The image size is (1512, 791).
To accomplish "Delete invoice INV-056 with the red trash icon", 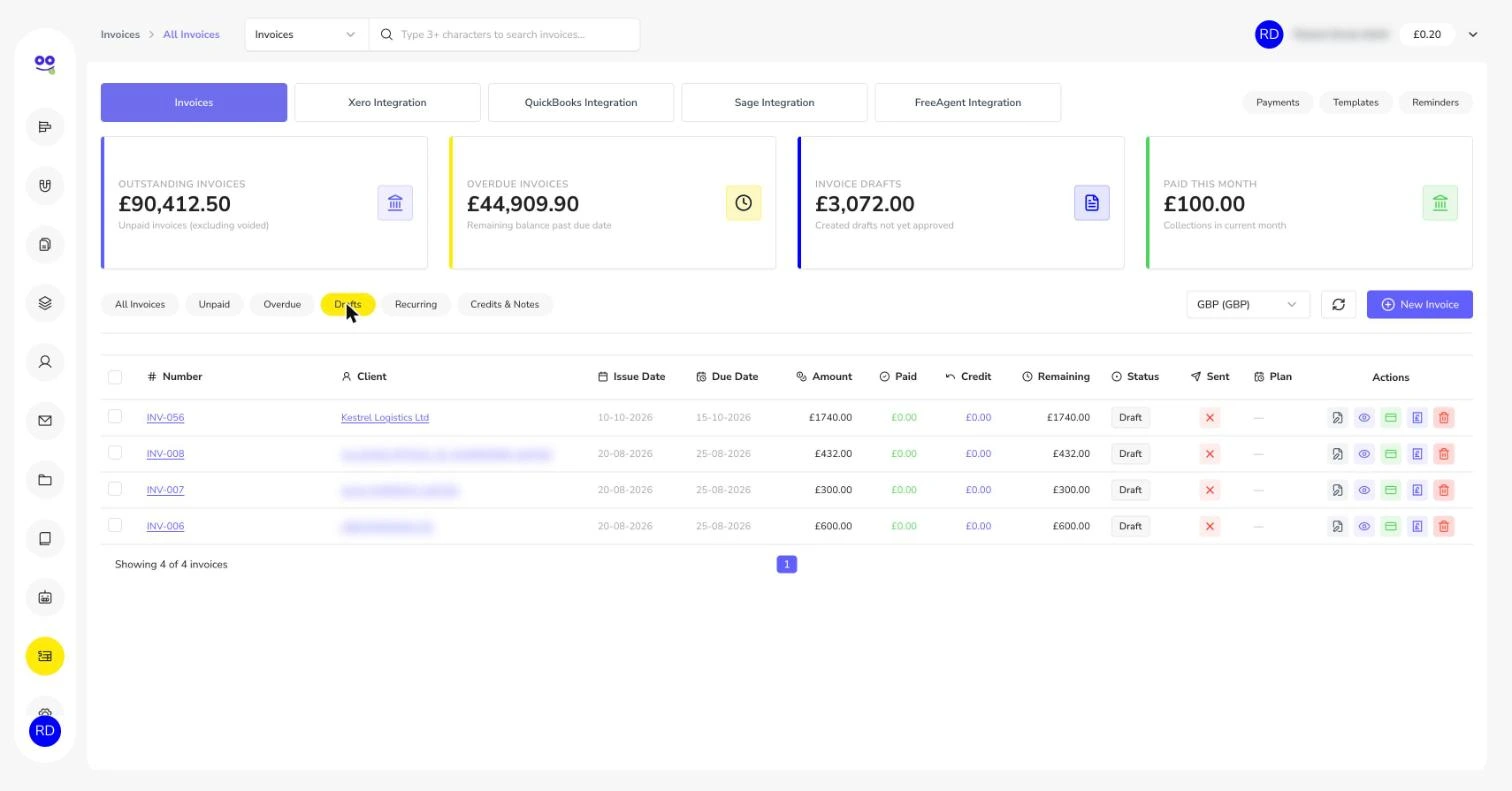I will click(x=1443, y=418).
